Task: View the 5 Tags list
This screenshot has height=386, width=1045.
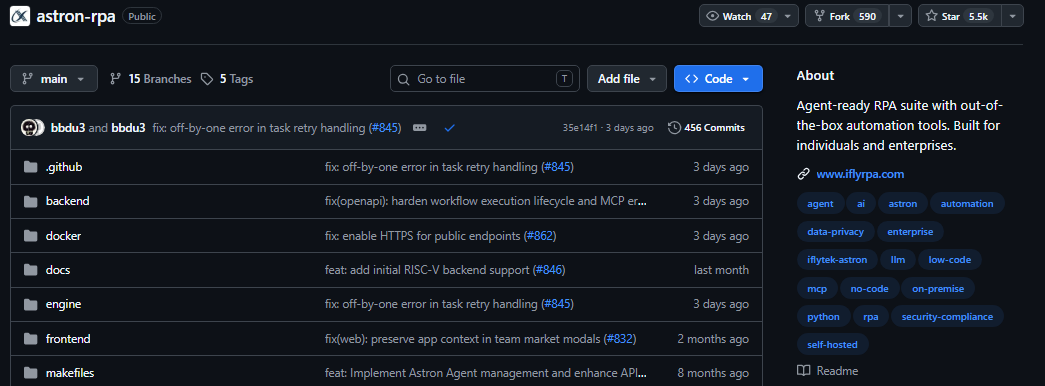Action: [227, 79]
